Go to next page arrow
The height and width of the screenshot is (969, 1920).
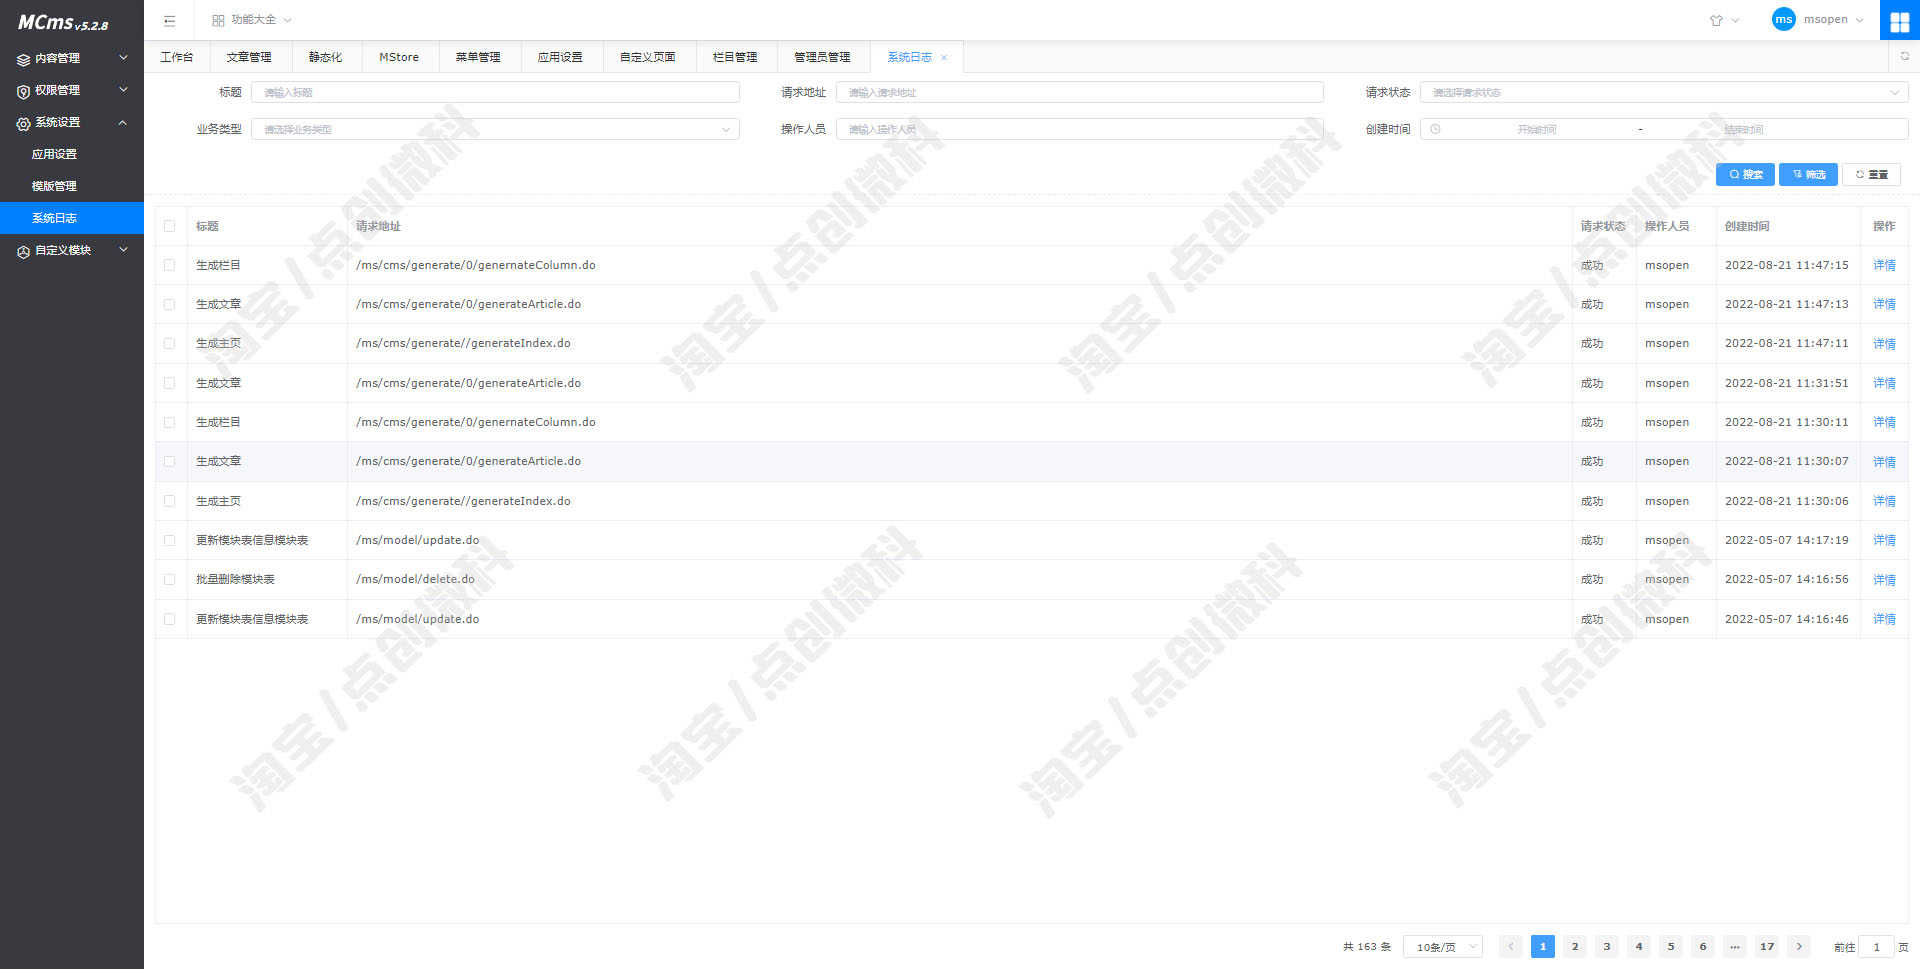point(1799,946)
